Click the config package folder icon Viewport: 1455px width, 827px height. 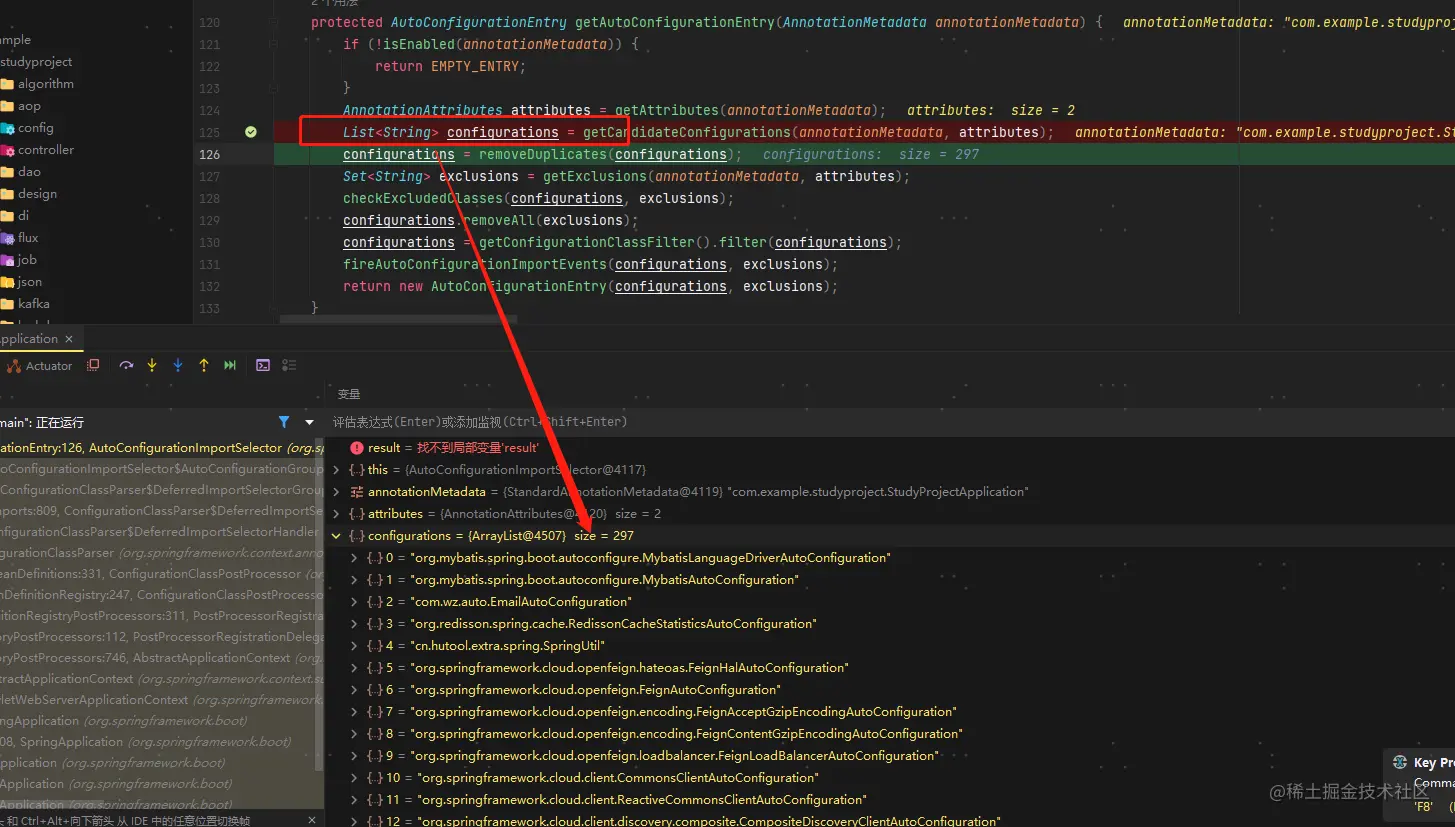point(7,128)
